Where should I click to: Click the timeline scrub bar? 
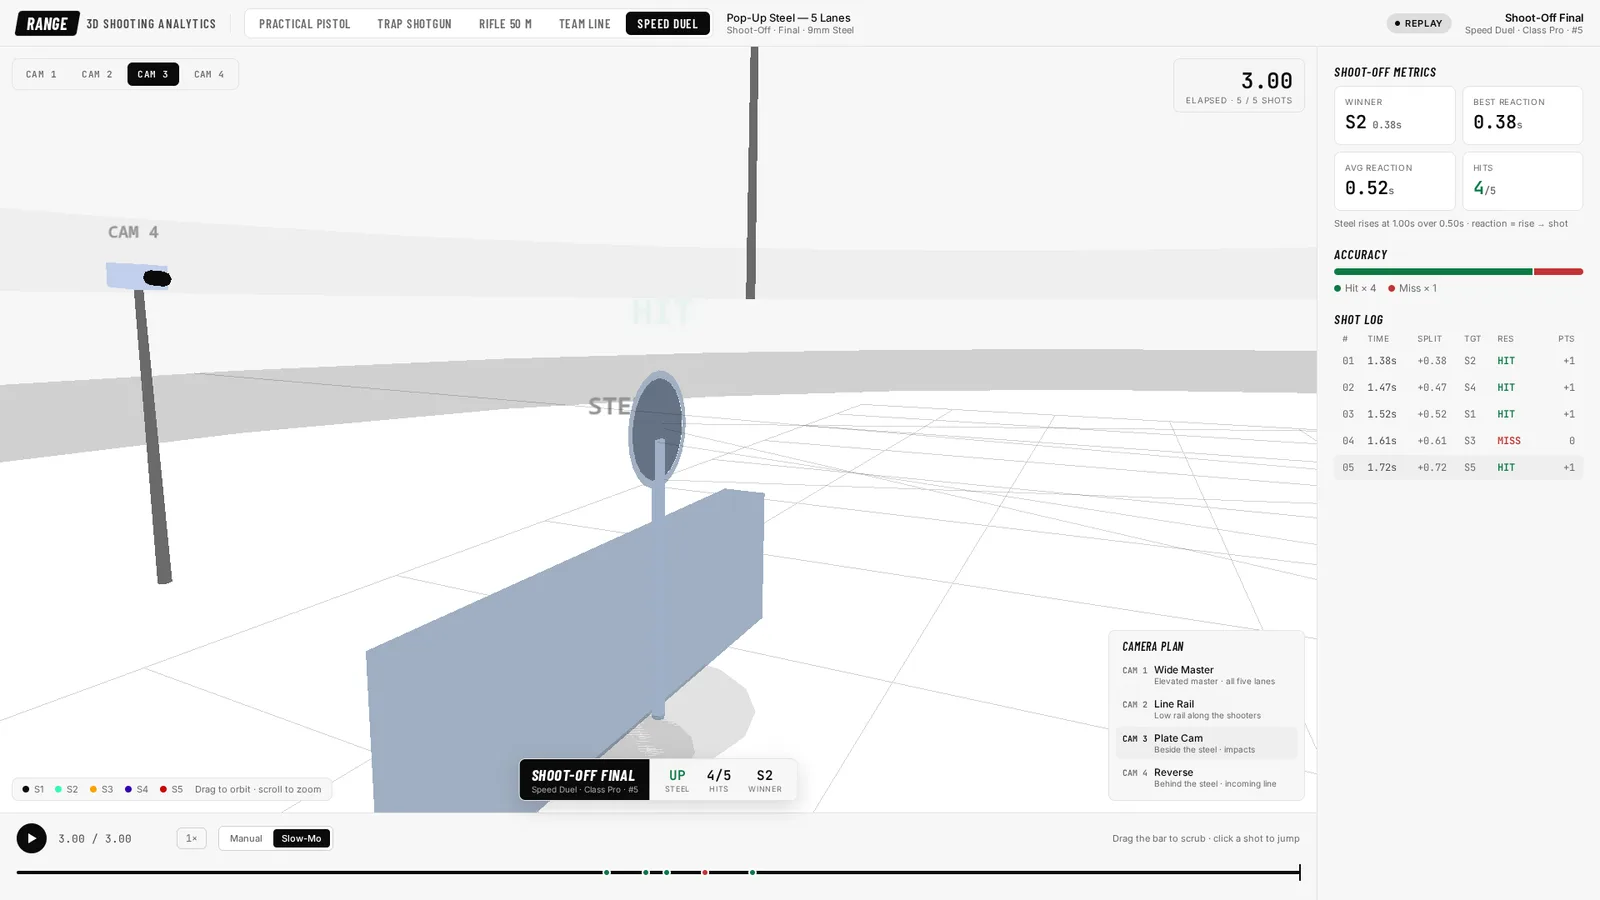click(x=658, y=873)
